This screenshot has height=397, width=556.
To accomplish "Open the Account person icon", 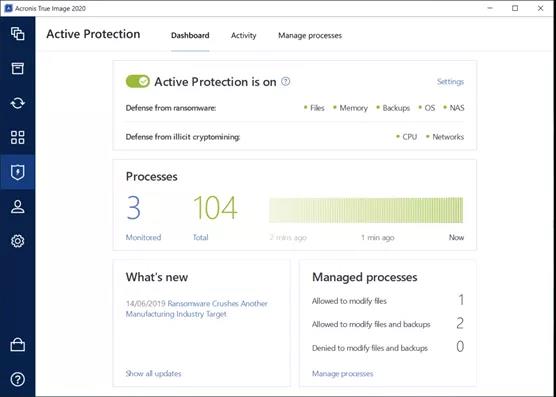I will (x=17, y=207).
